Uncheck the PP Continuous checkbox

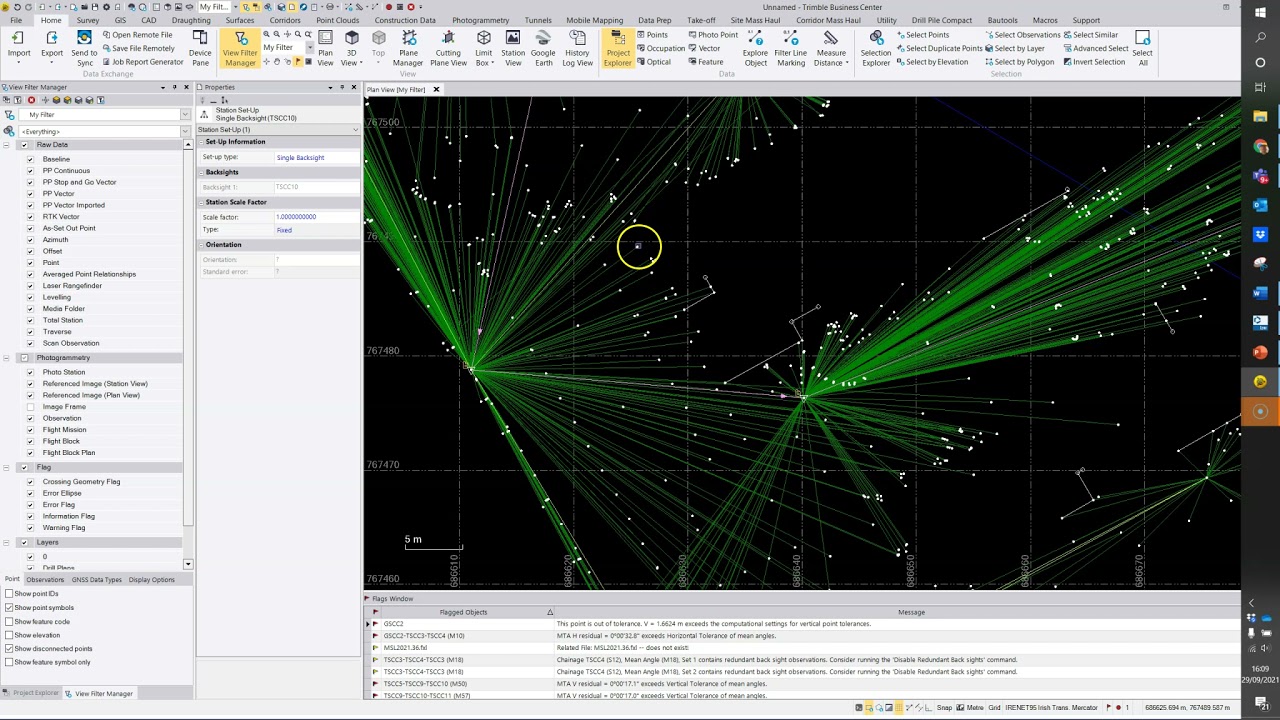point(30,171)
